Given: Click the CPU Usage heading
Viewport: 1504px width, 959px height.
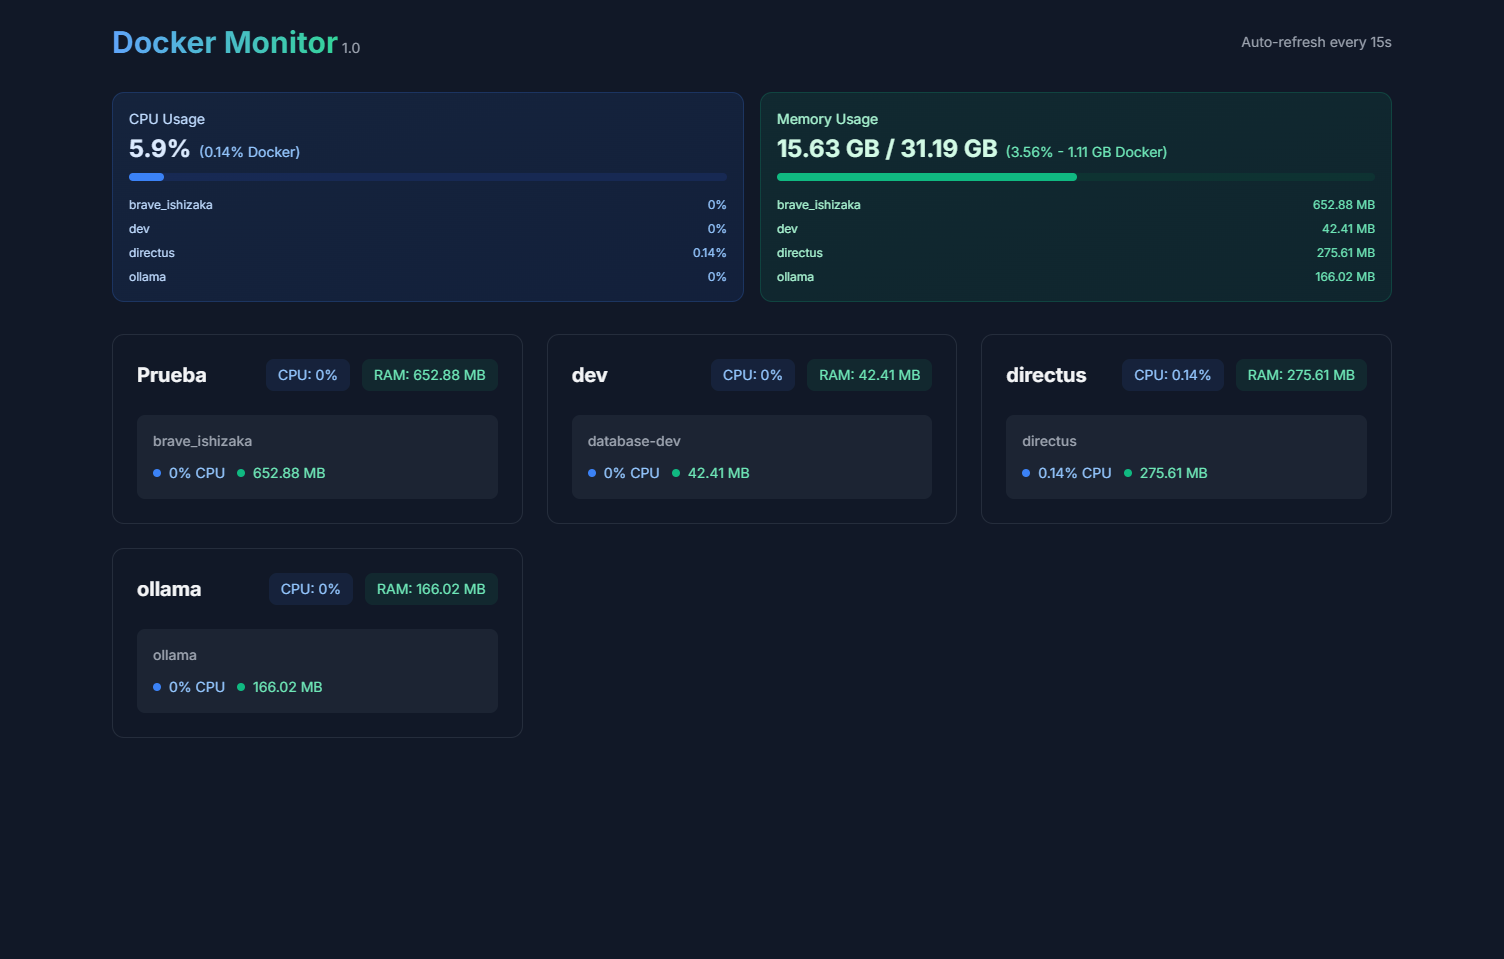Looking at the screenshot, I should pos(167,119).
